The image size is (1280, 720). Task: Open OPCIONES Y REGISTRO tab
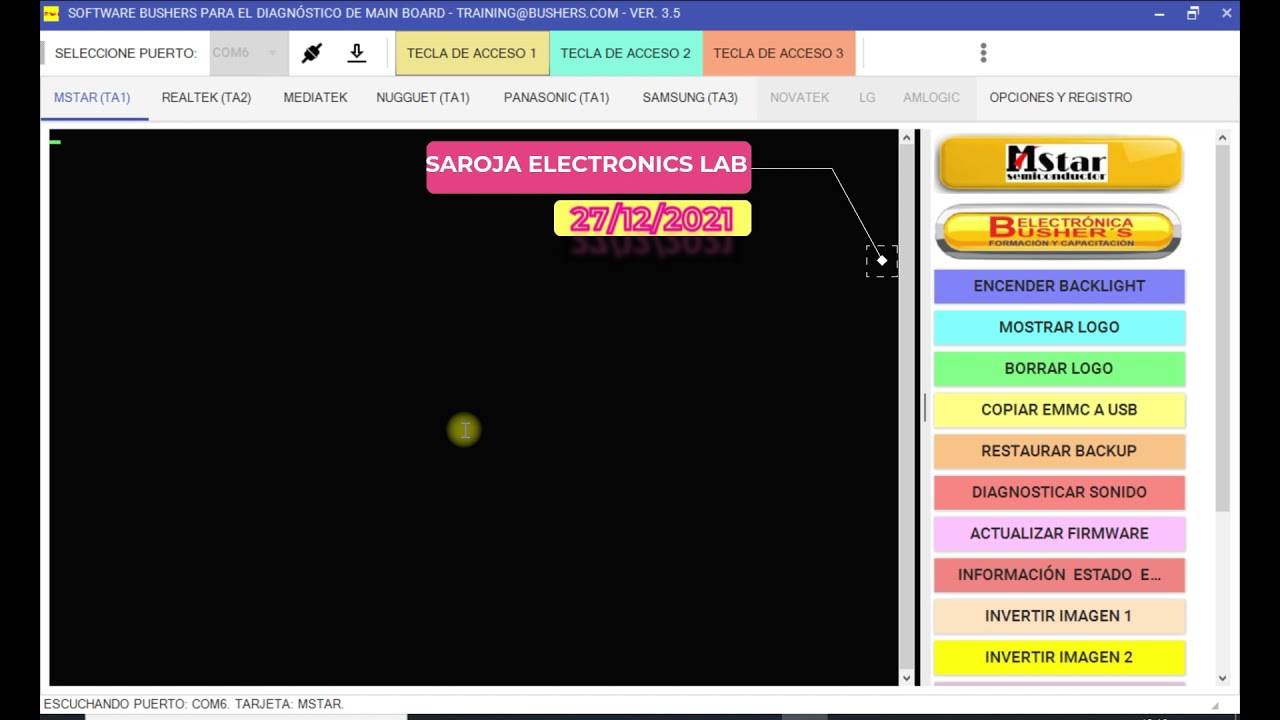click(x=1060, y=97)
